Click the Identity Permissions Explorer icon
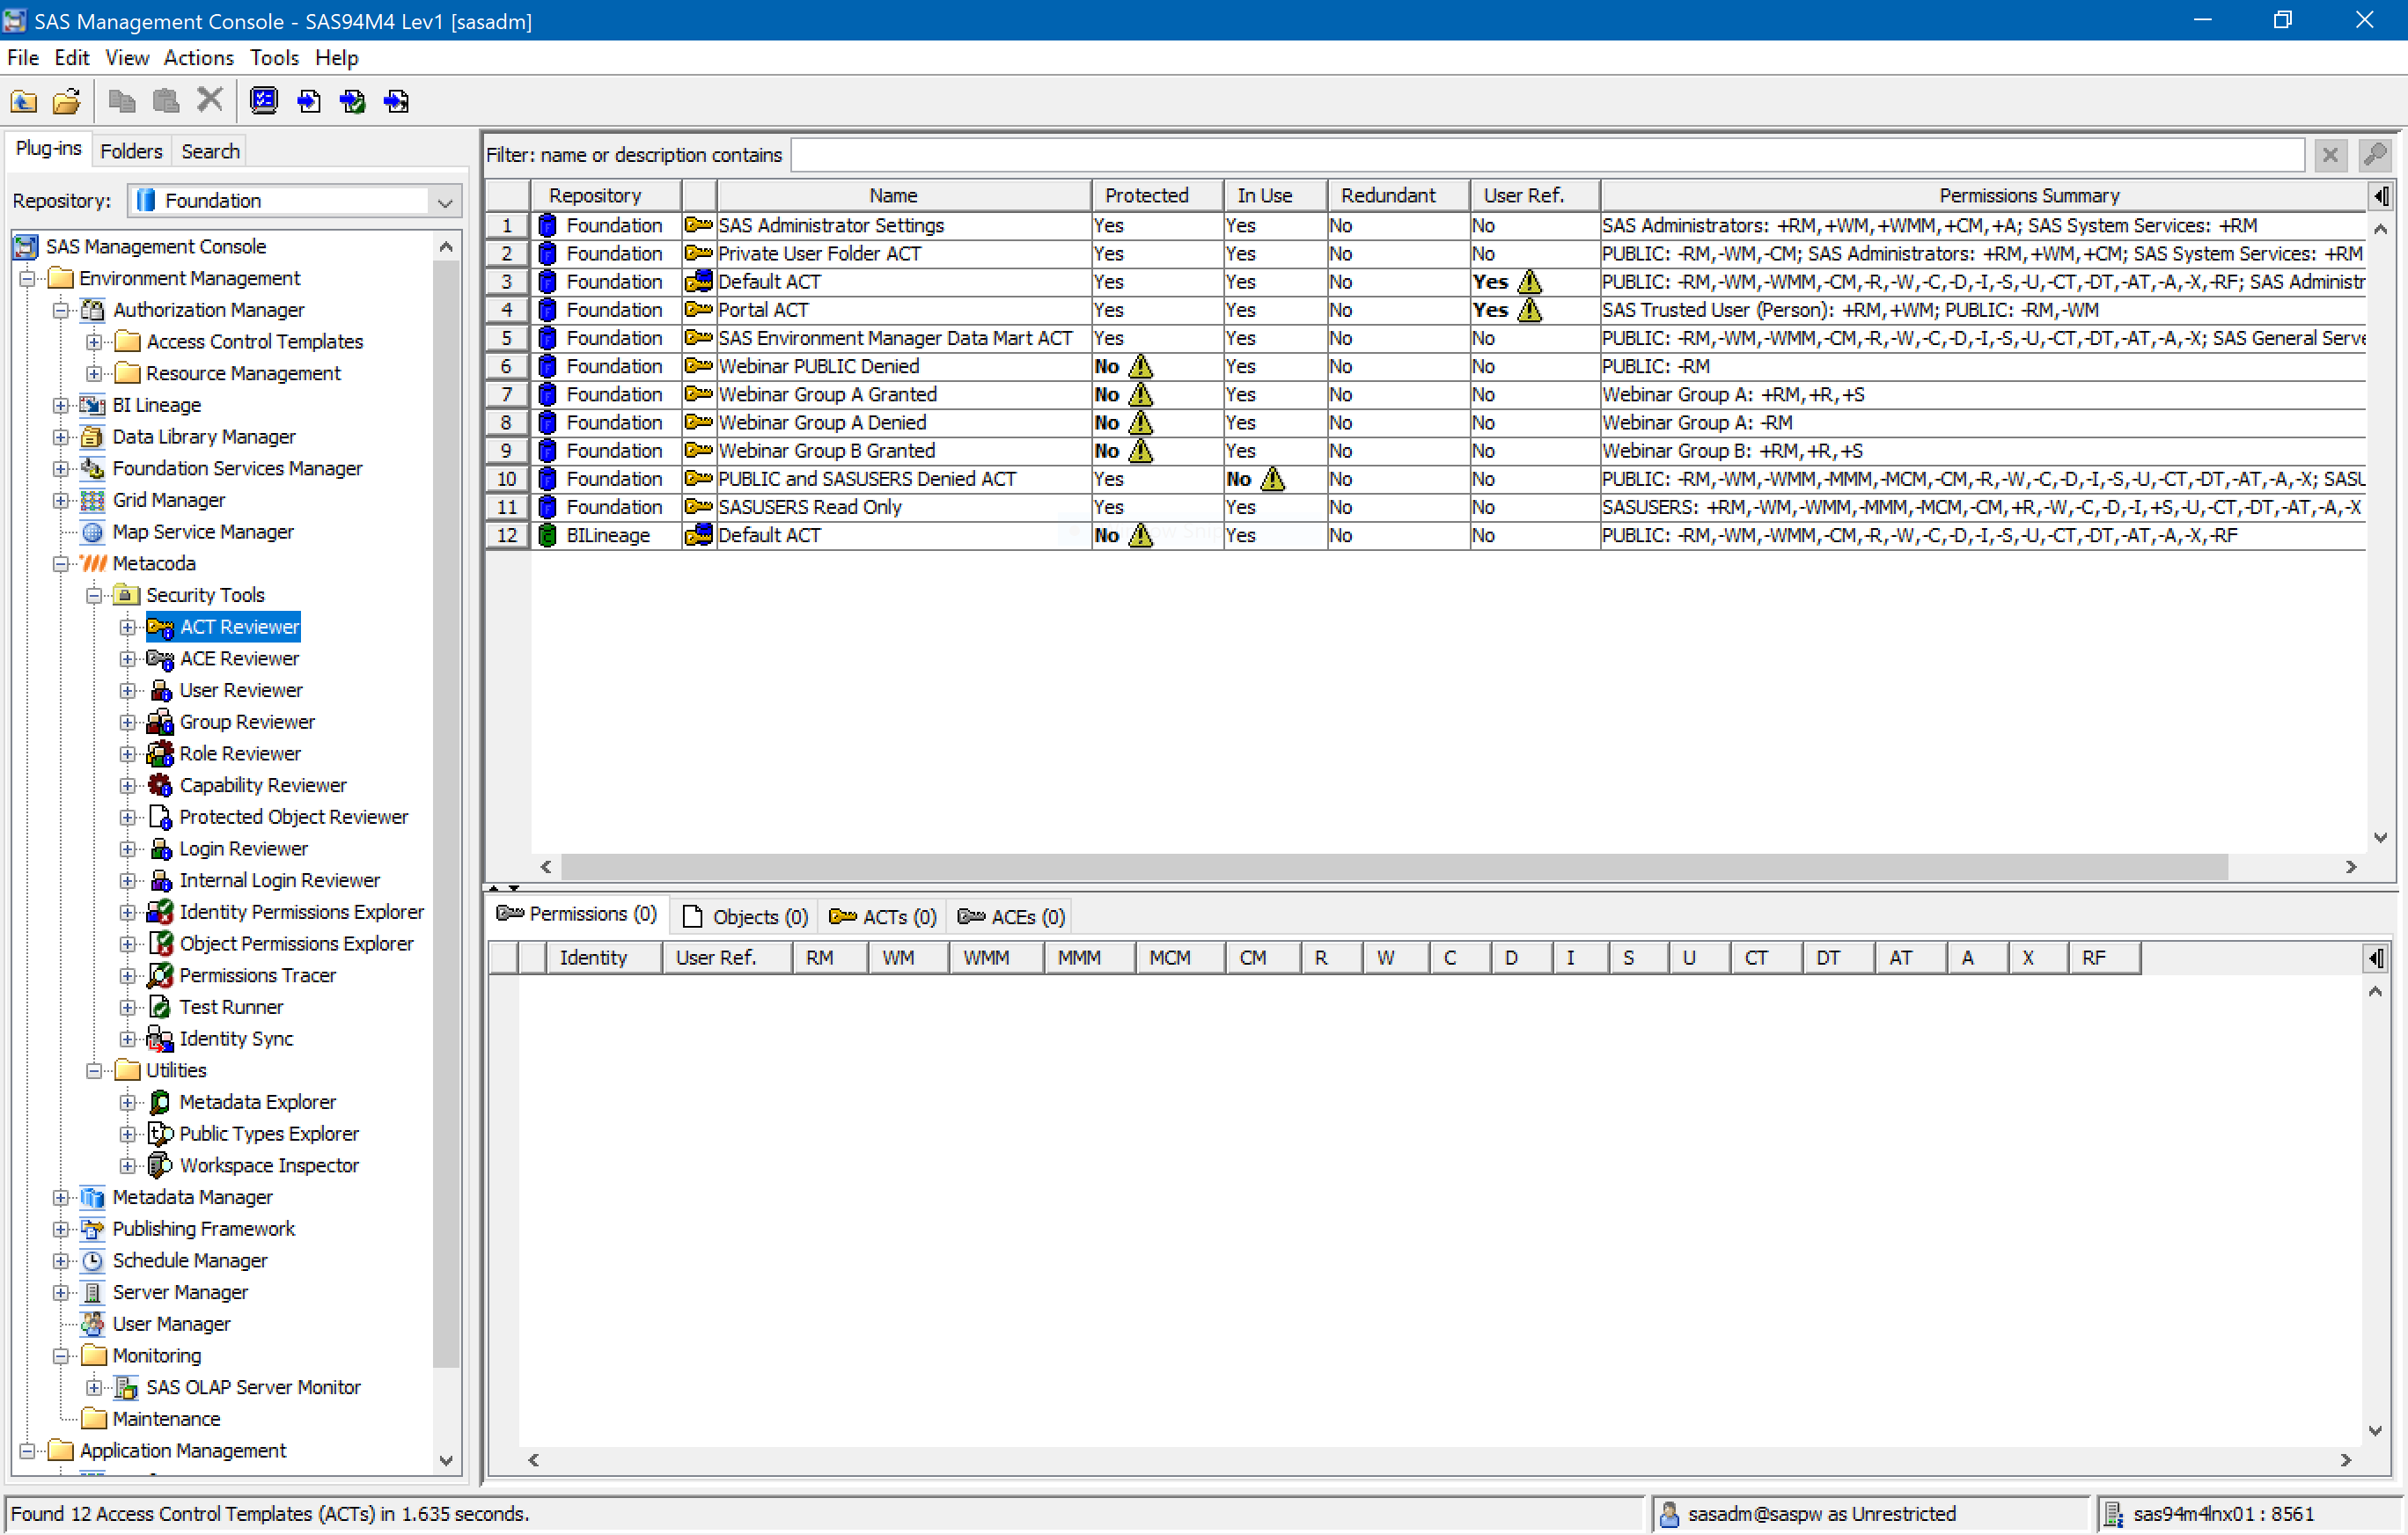The width and height of the screenshot is (2408, 1535). pos(160,912)
